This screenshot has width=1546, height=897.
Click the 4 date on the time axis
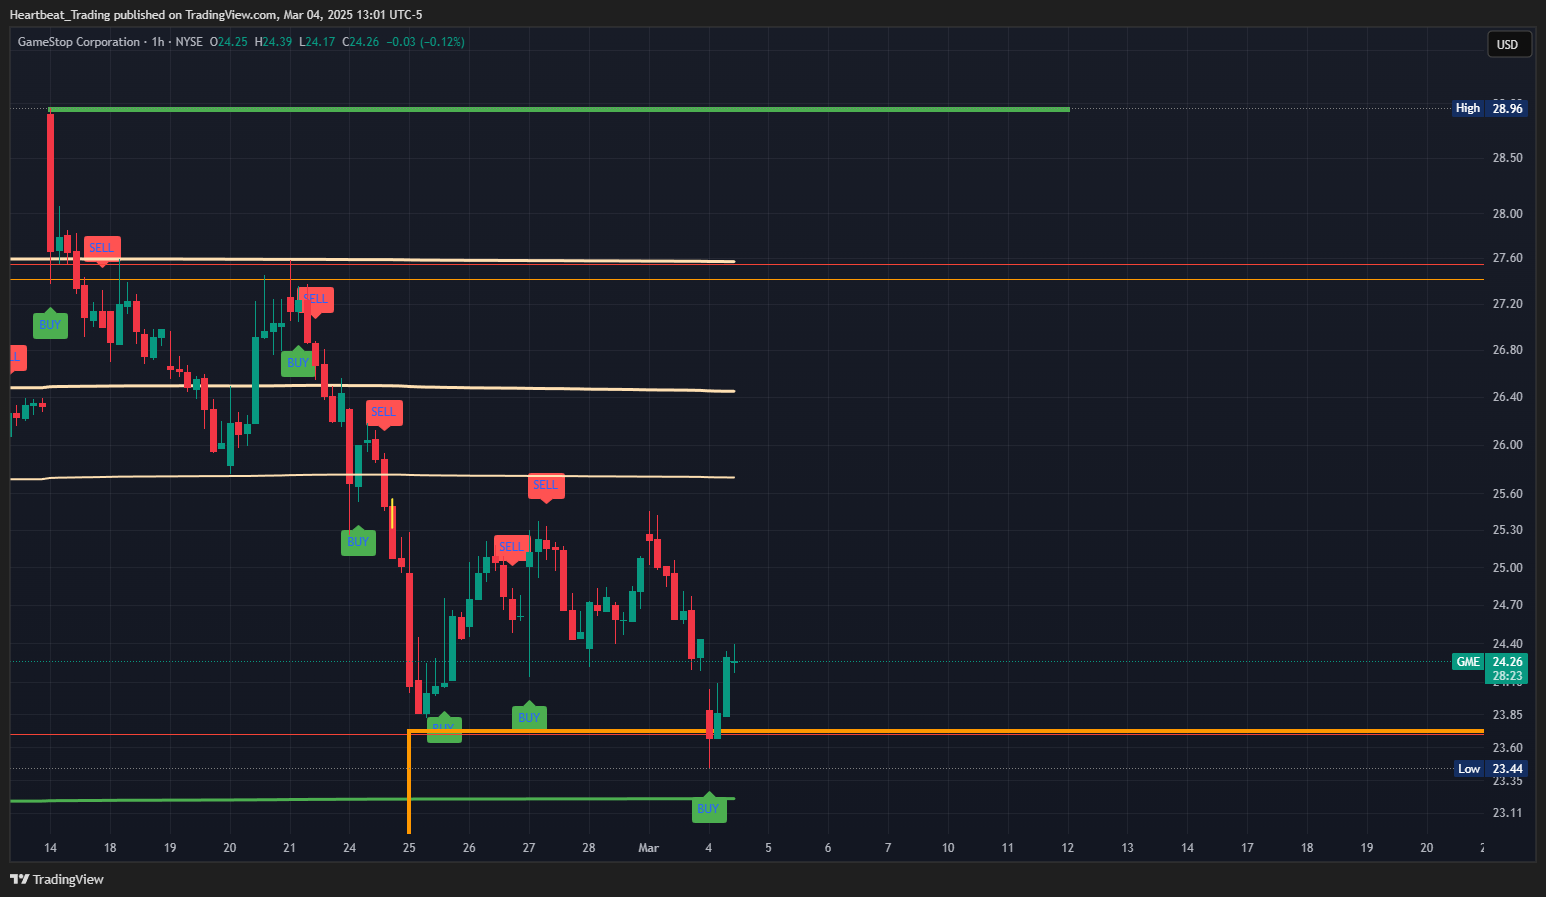point(709,848)
